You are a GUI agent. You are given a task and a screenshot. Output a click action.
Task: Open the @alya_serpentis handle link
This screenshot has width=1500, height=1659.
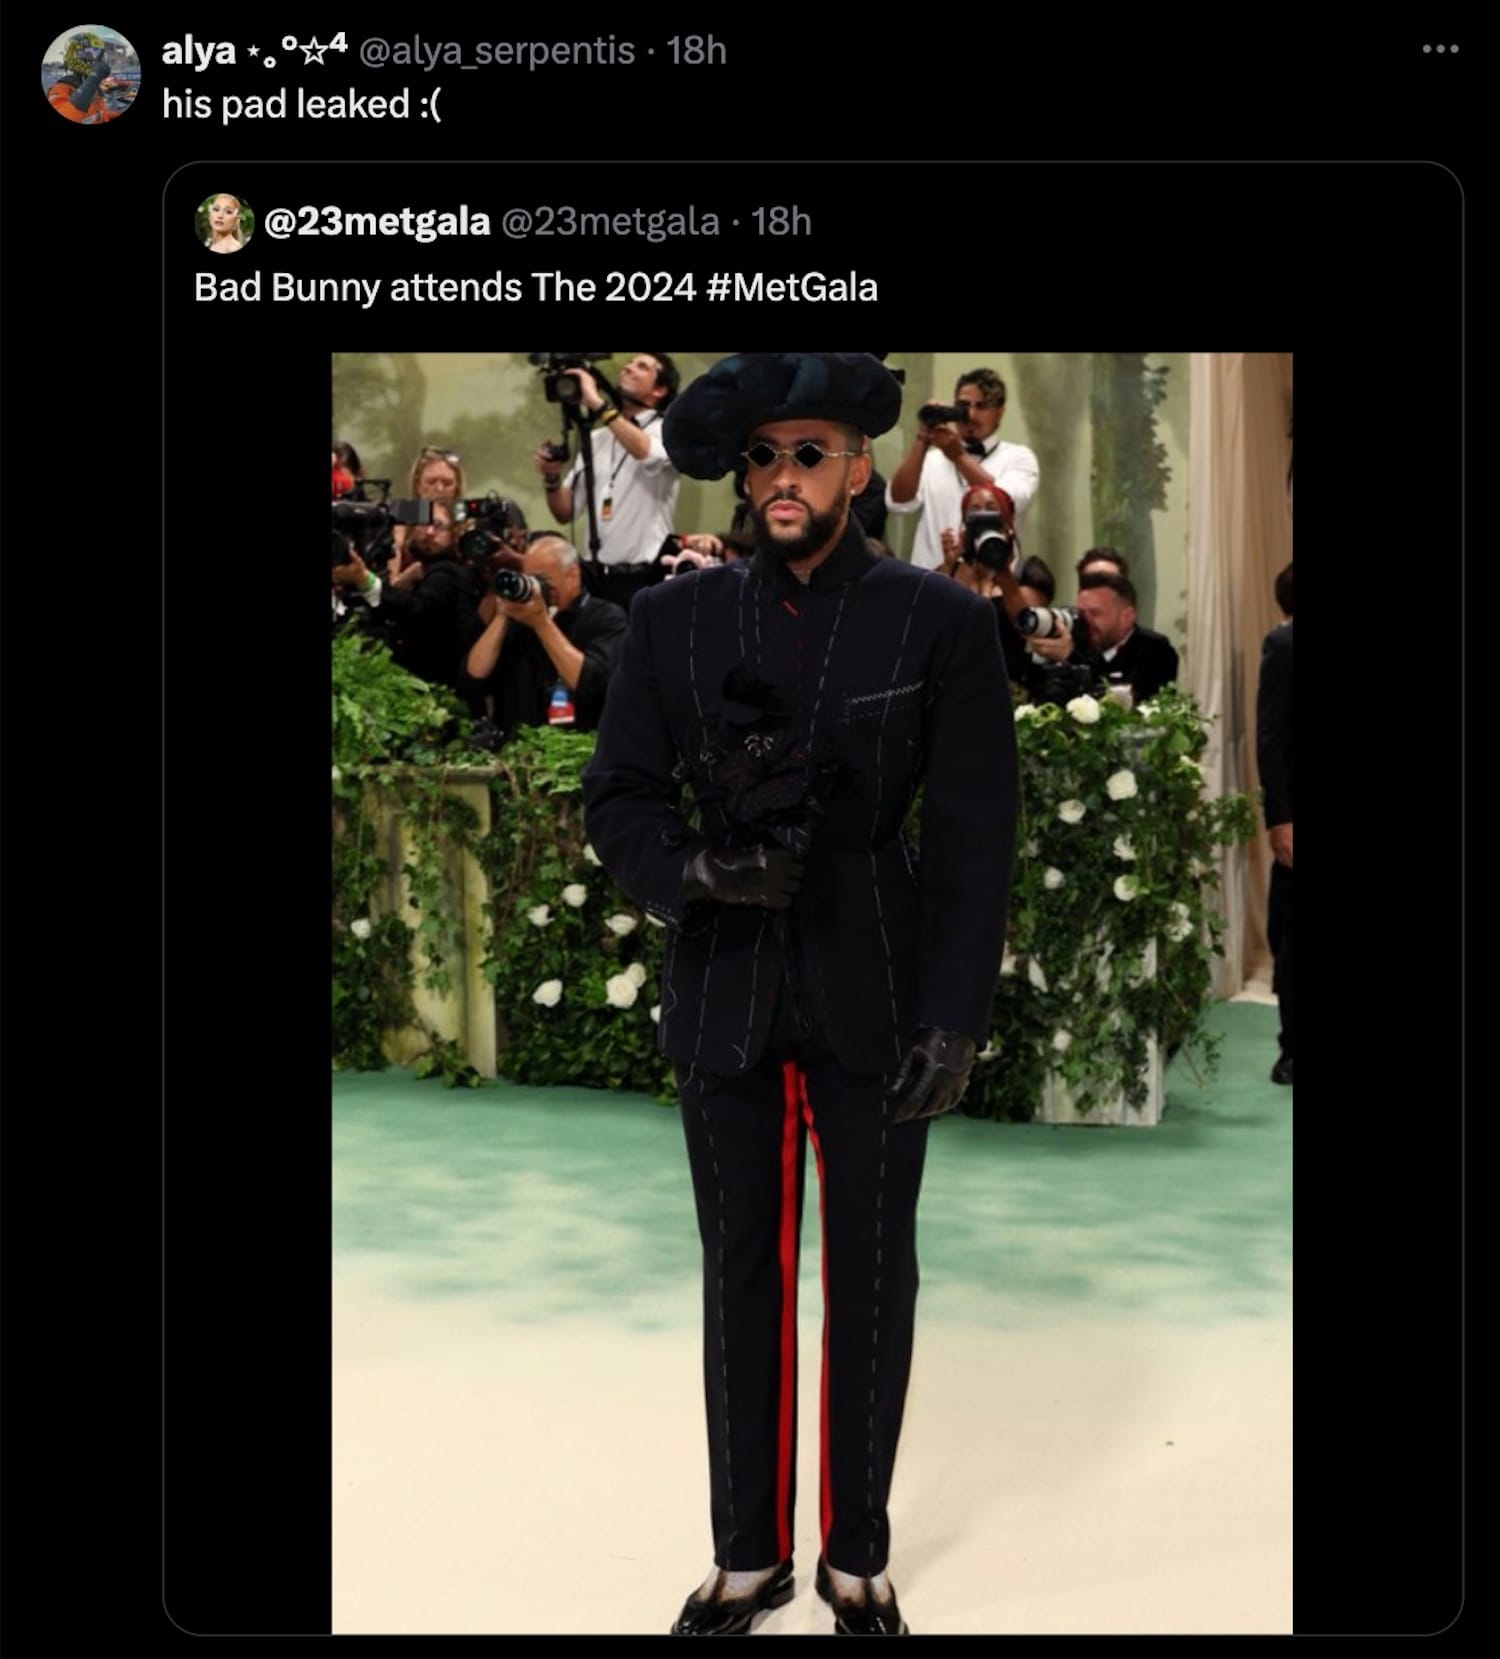496,51
